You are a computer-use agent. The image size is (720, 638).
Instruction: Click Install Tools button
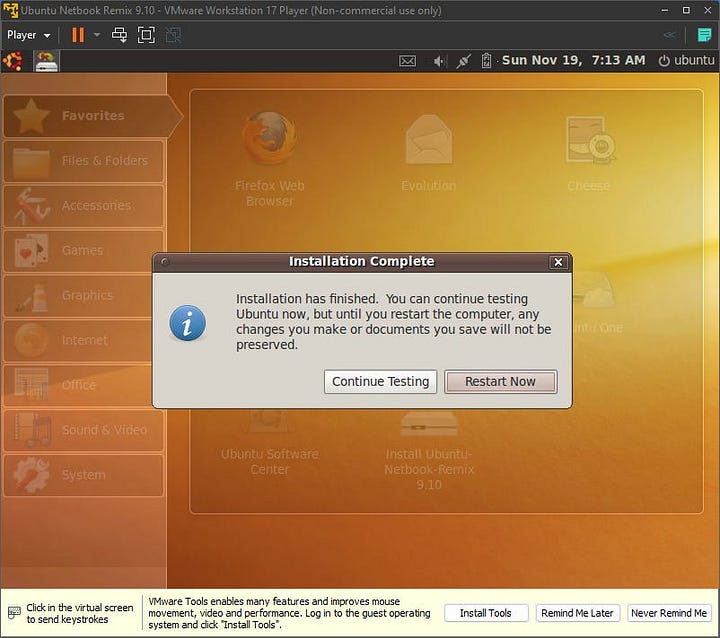coord(485,613)
